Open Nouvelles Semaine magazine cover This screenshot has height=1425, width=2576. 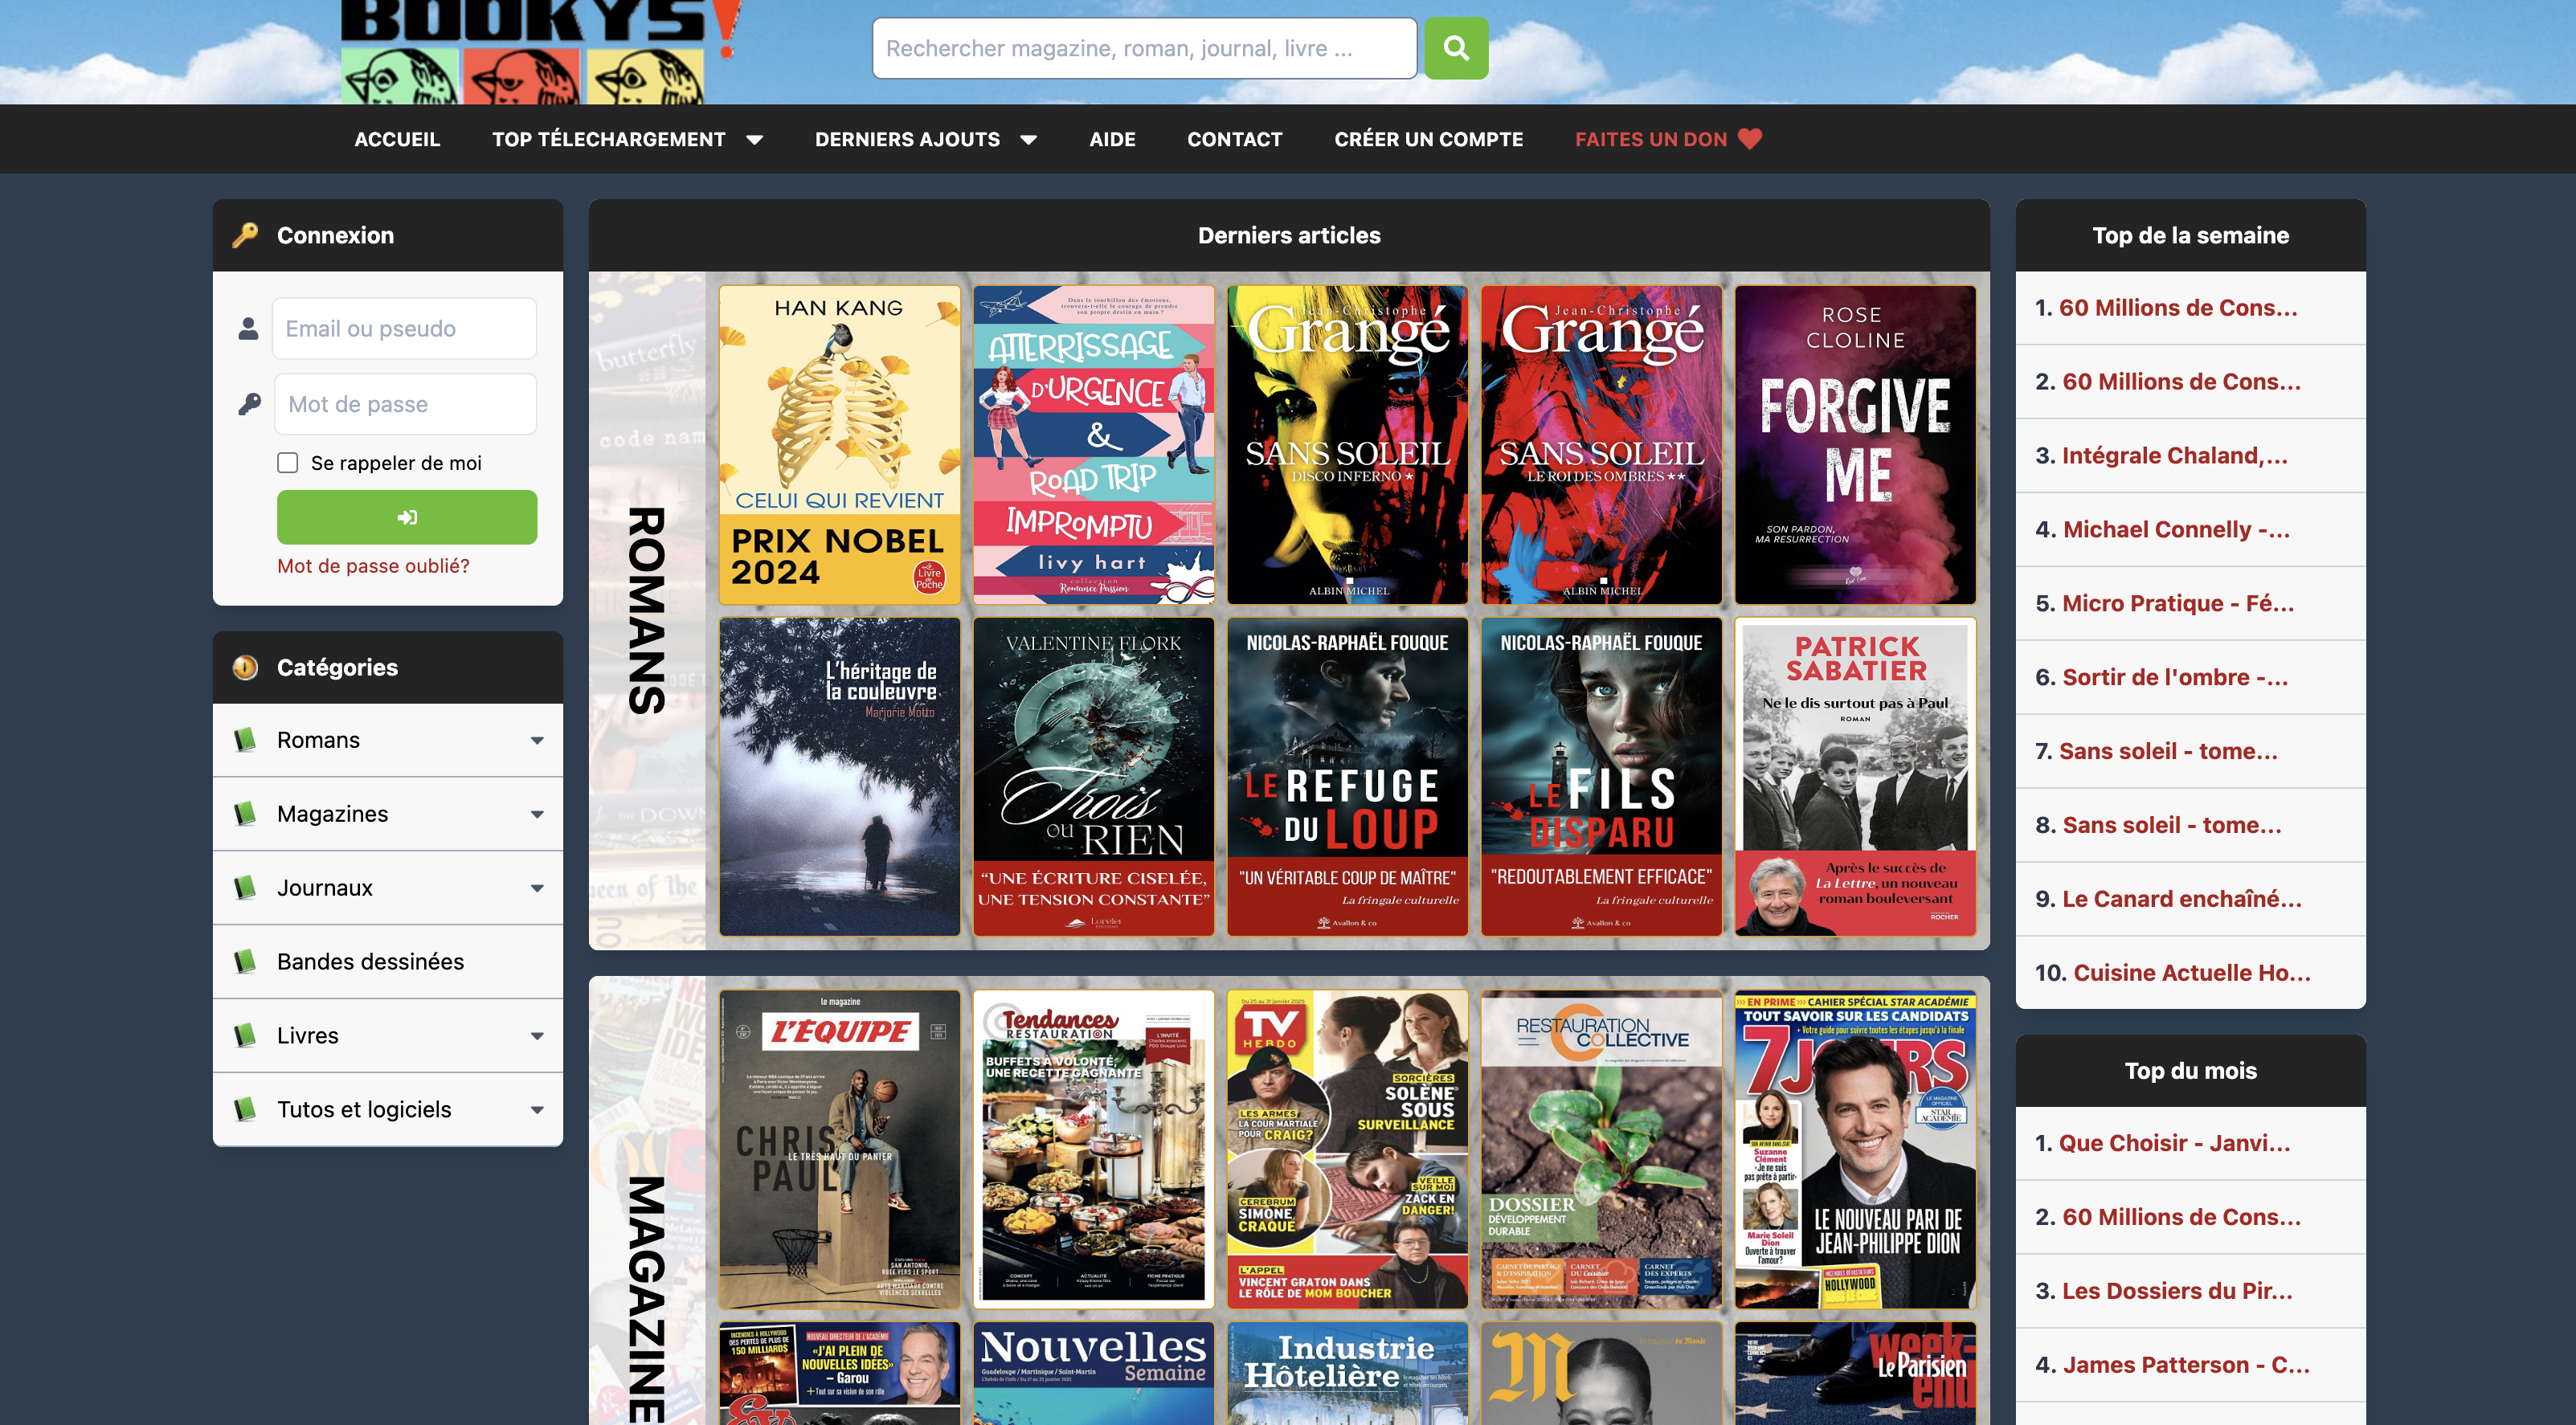1093,1373
